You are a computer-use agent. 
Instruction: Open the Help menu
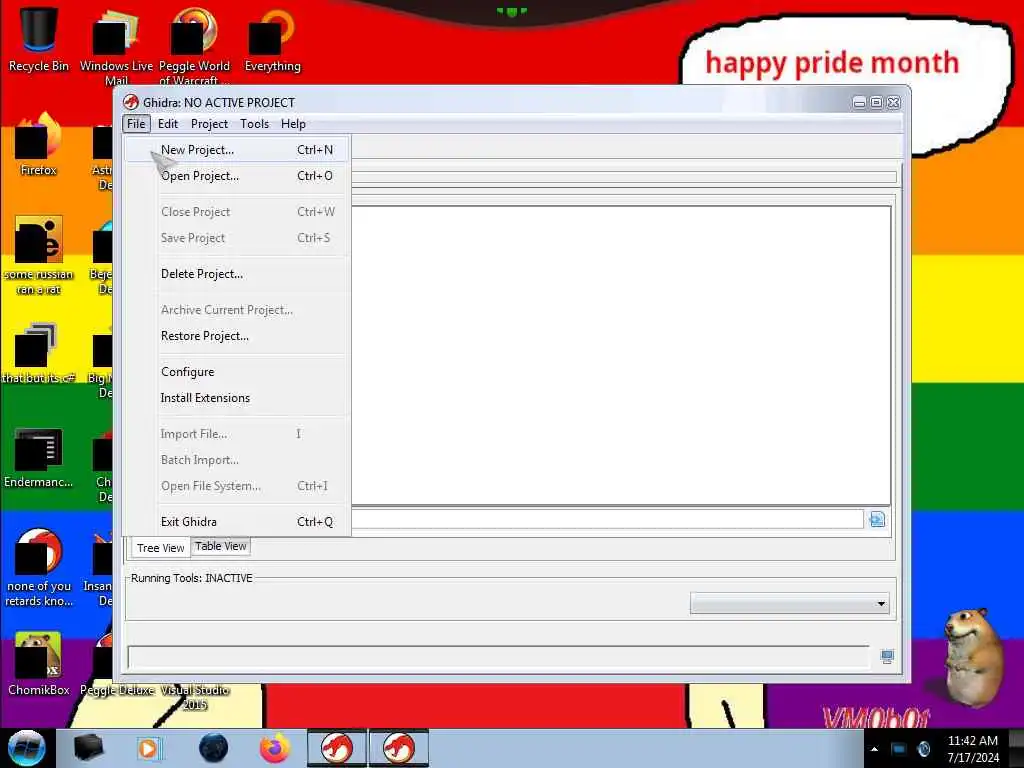click(x=293, y=123)
